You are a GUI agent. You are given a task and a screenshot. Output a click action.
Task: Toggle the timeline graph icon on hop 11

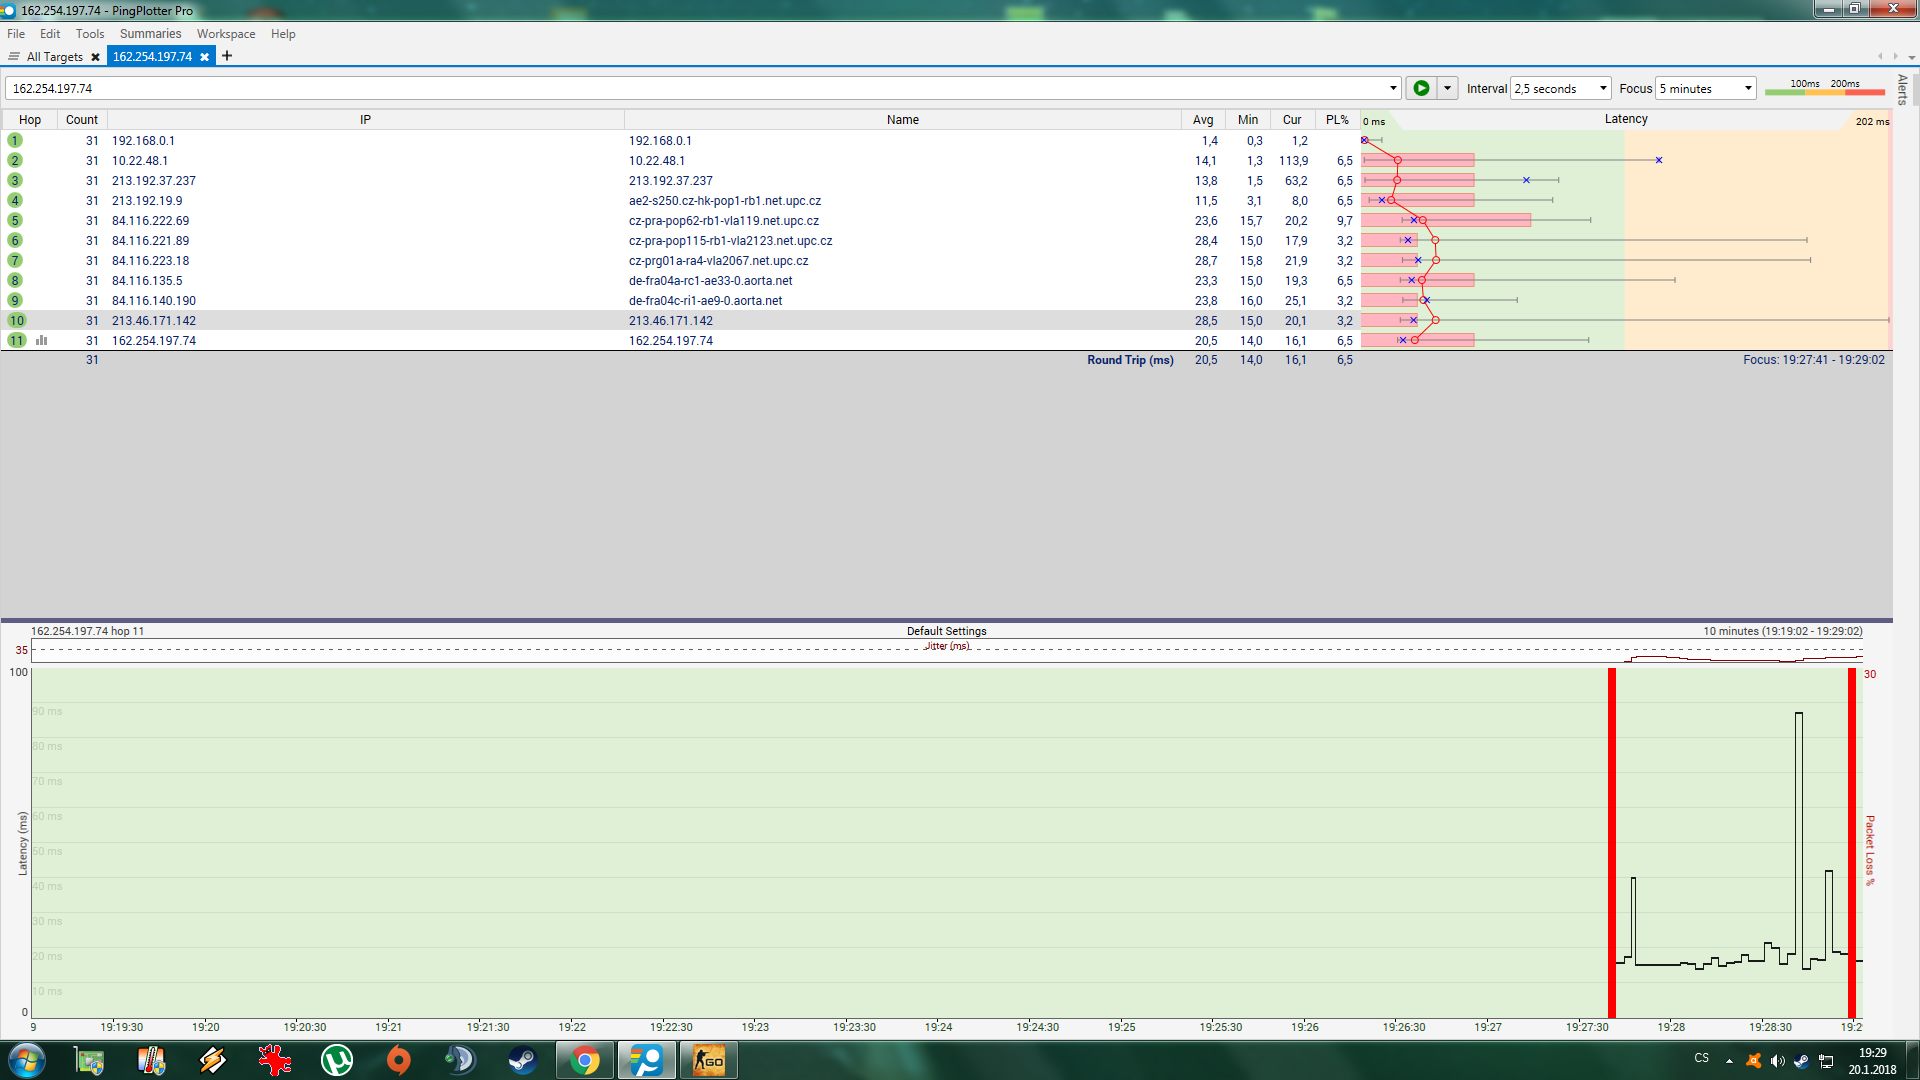click(42, 340)
